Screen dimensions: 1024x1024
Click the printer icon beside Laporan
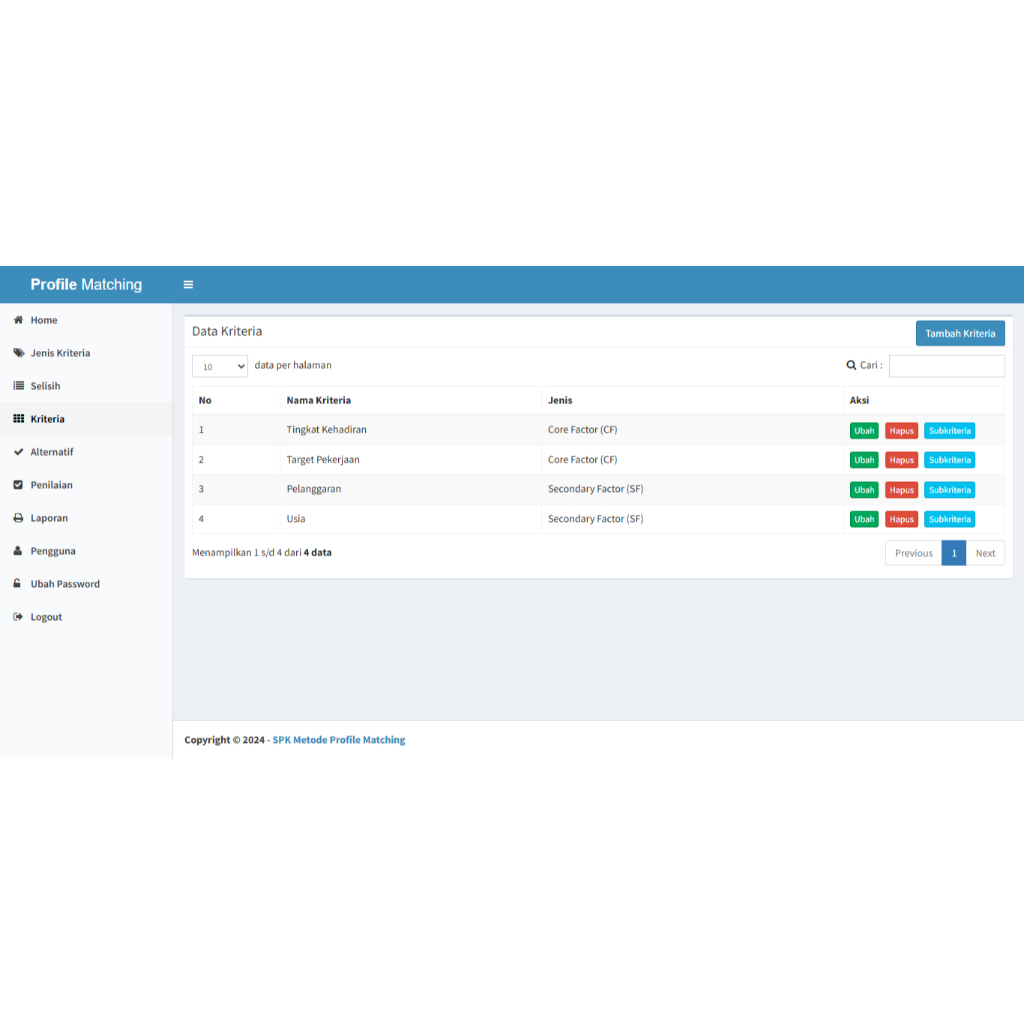pos(18,518)
